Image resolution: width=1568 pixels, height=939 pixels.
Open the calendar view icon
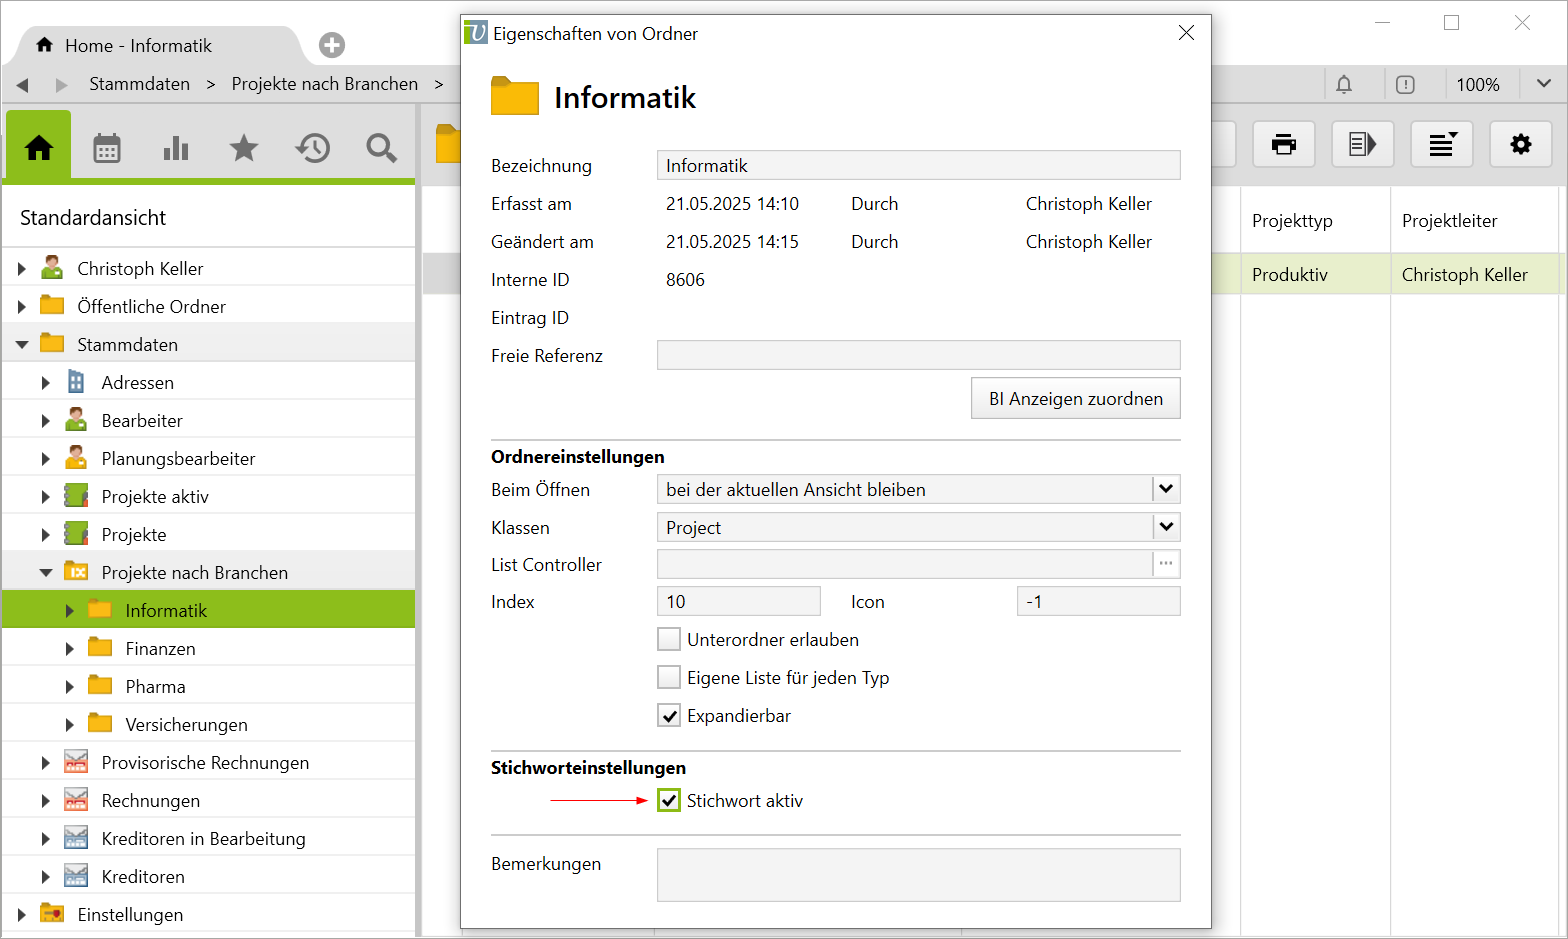[x=107, y=148]
